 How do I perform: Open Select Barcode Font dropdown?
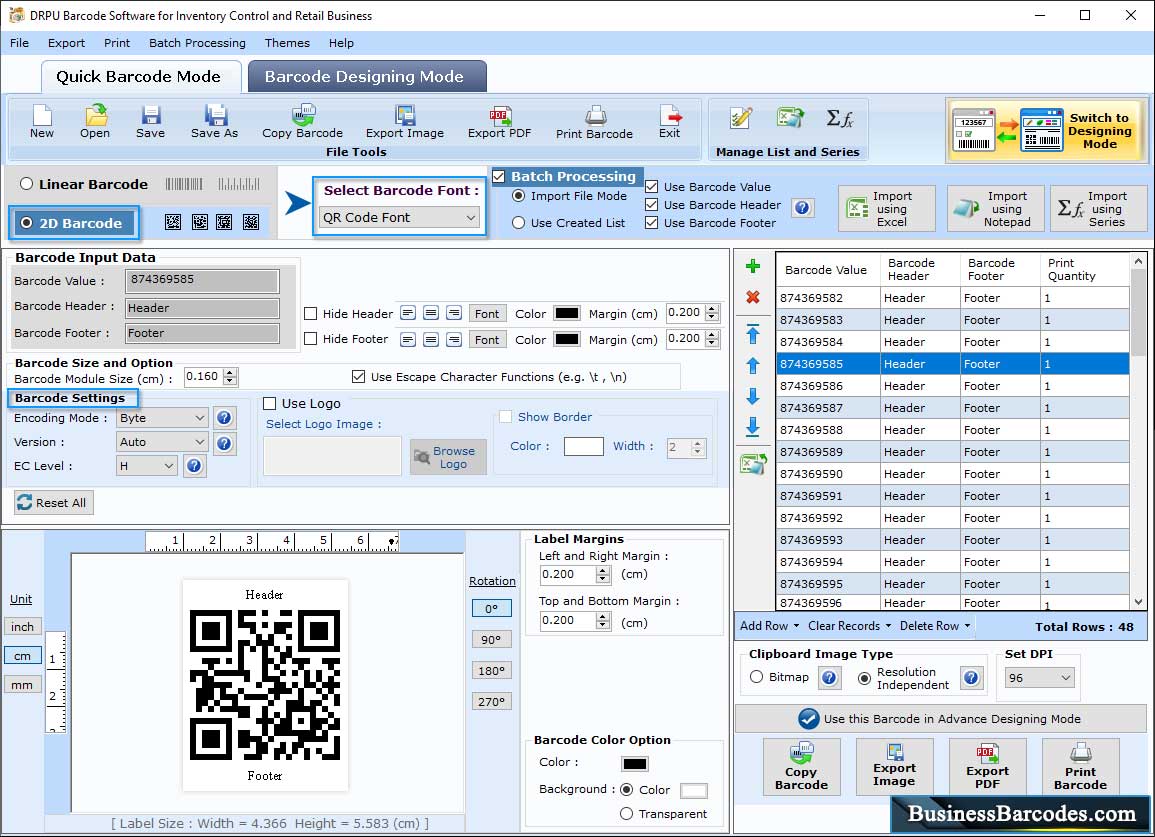[399, 217]
